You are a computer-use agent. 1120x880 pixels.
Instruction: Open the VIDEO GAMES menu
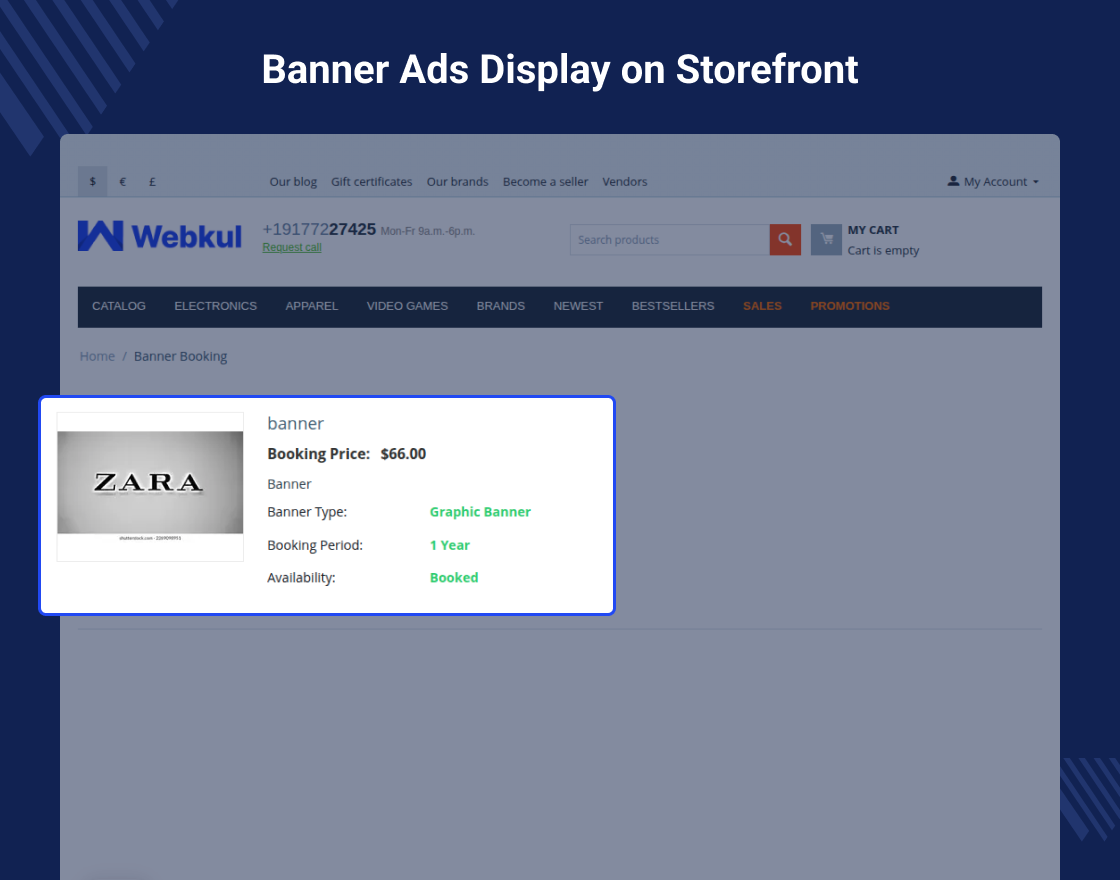point(407,306)
